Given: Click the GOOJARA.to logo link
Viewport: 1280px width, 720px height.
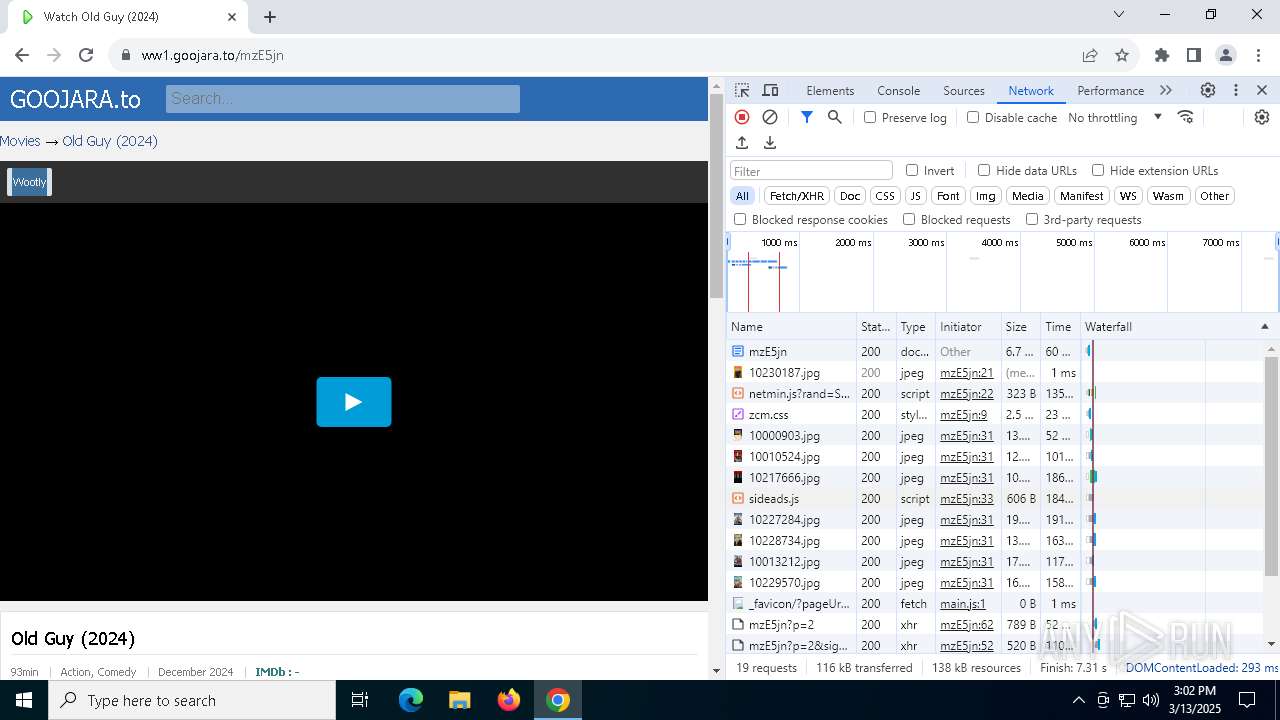Looking at the screenshot, I should coord(75,99).
